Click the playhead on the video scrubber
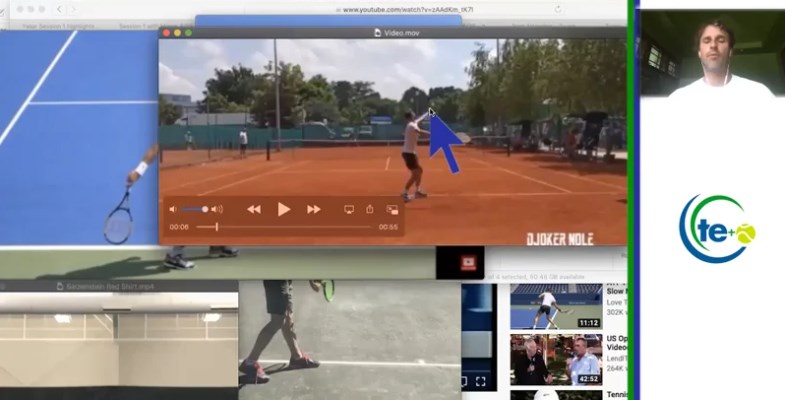 [x=216, y=227]
